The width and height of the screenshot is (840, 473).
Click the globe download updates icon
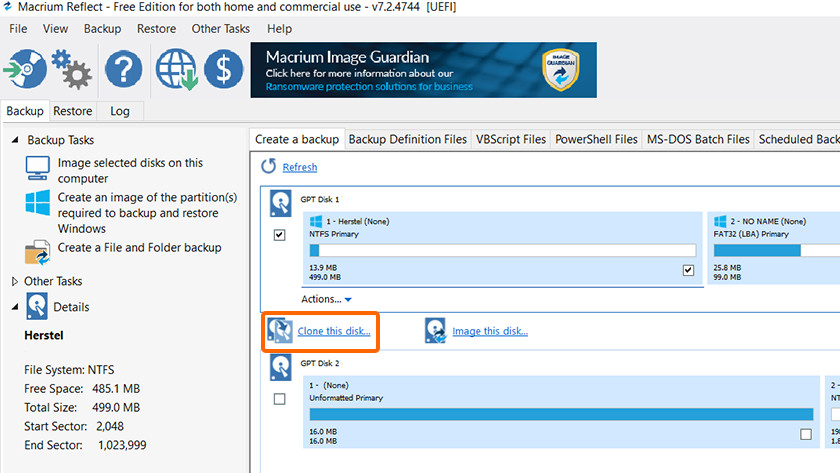tap(177, 69)
